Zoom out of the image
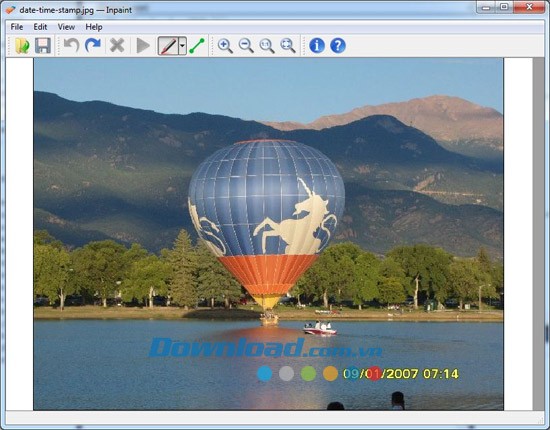 click(246, 46)
